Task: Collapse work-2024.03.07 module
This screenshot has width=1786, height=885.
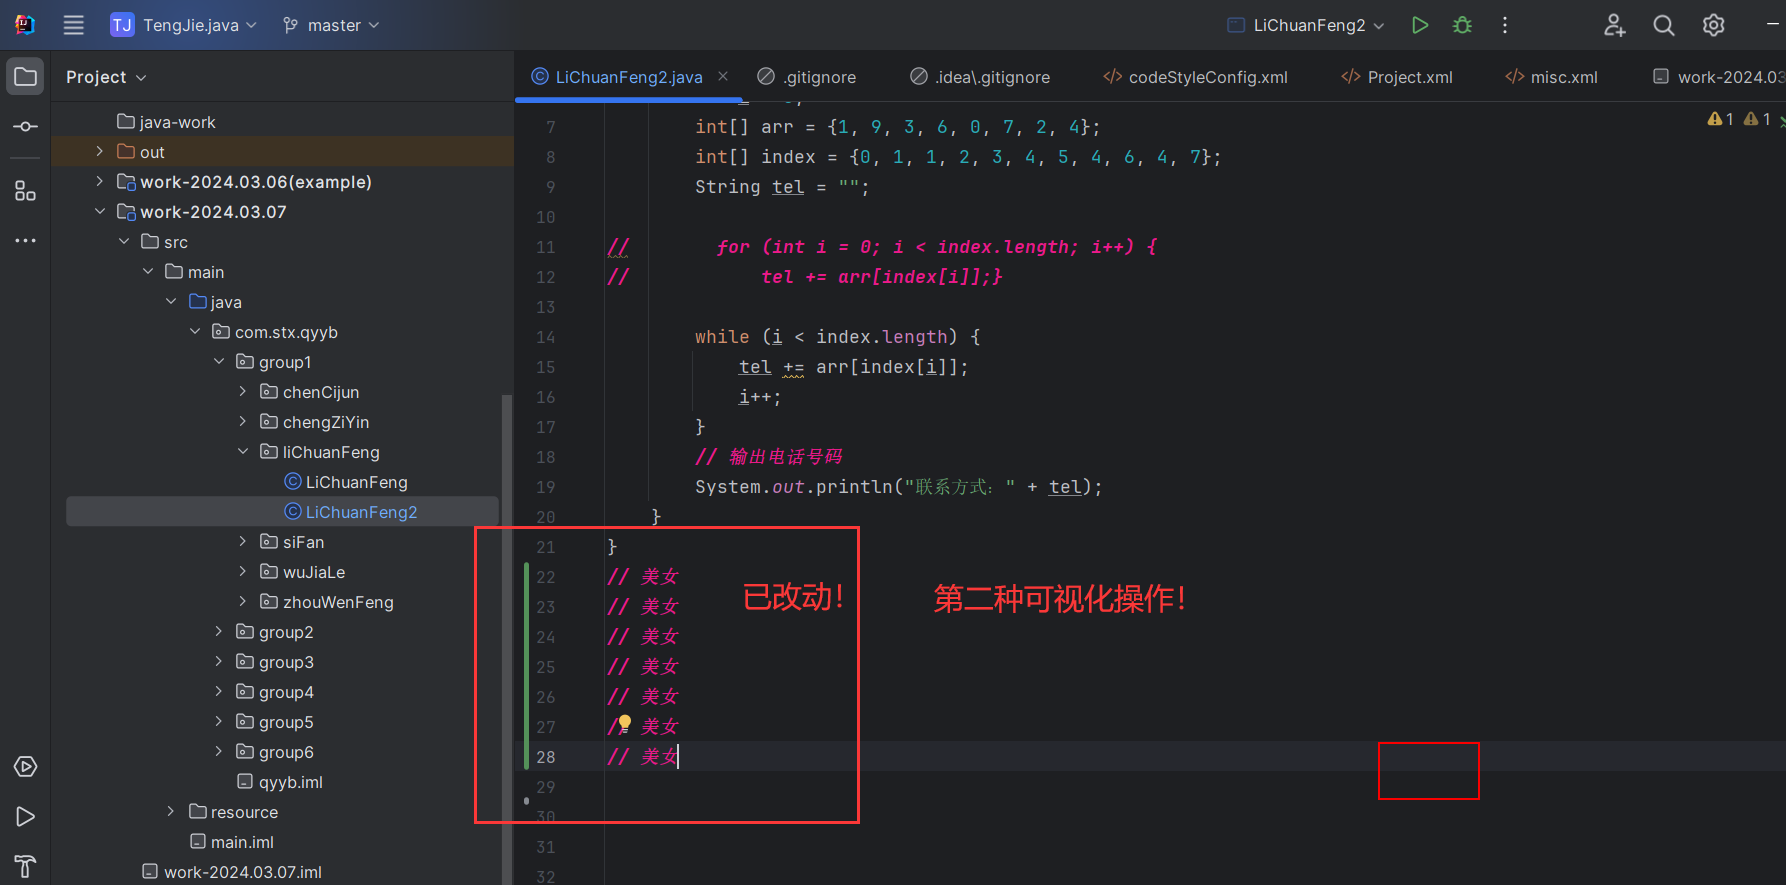Action: tap(99, 211)
